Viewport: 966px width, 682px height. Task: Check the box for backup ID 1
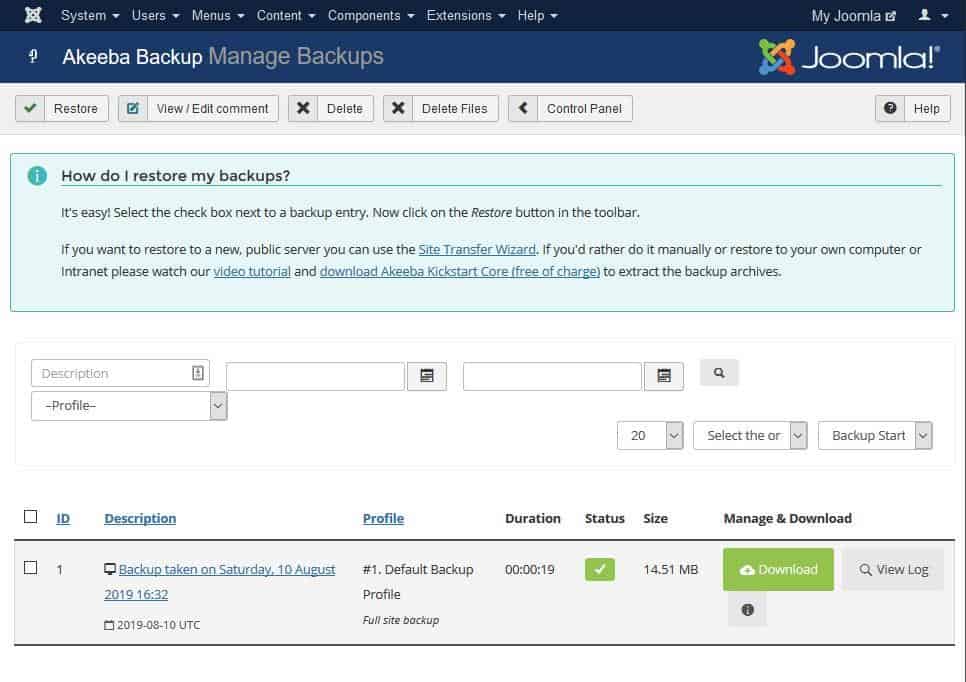[x=30, y=567]
